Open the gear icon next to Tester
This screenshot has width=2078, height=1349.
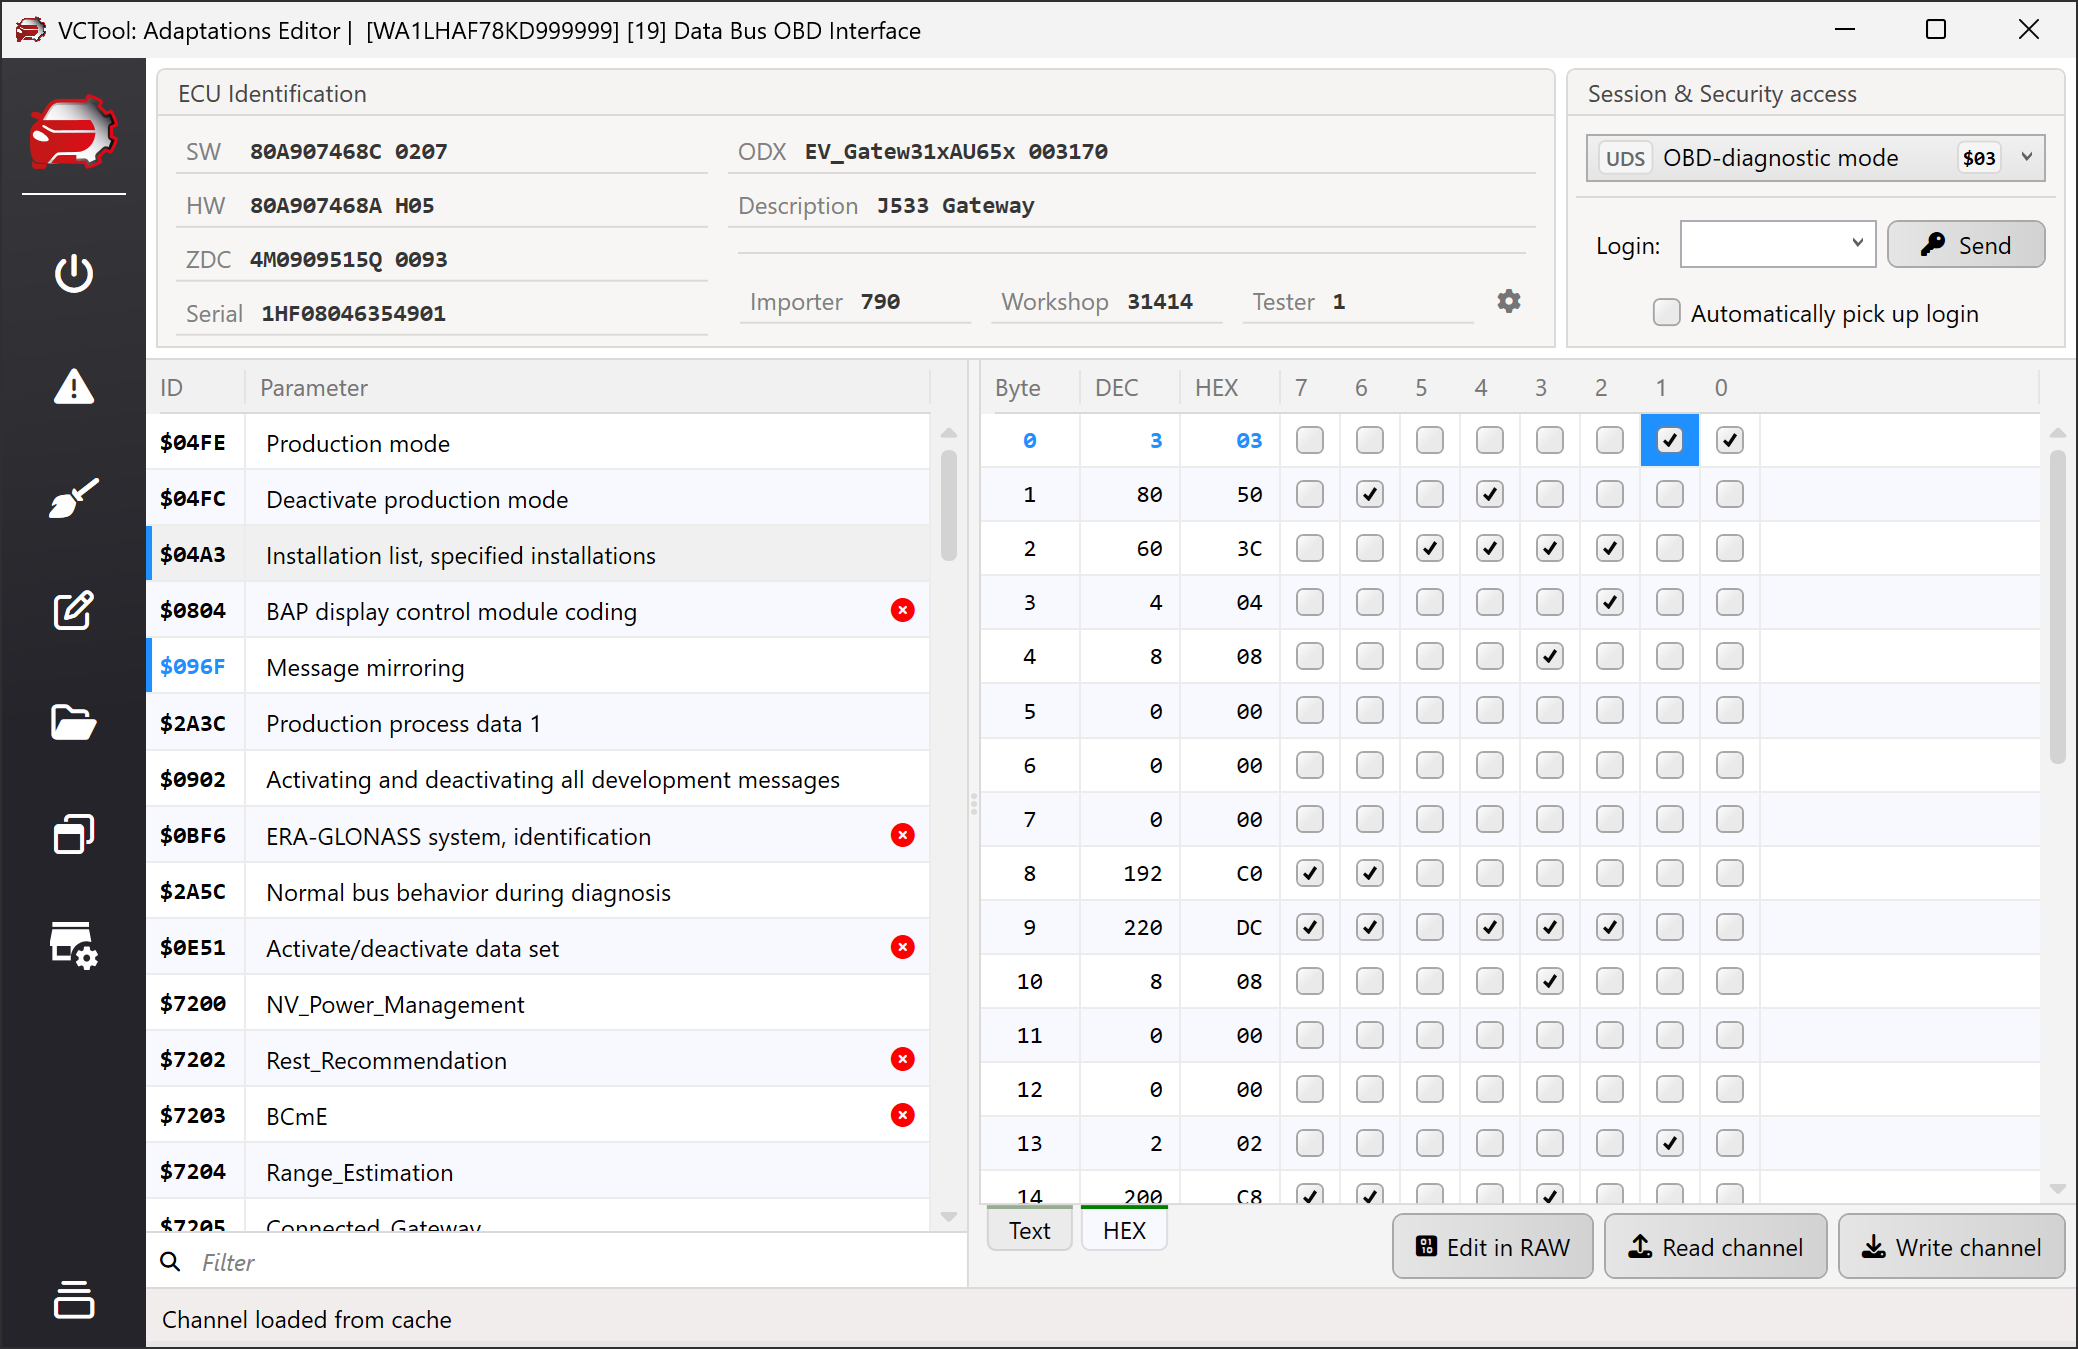click(1509, 301)
